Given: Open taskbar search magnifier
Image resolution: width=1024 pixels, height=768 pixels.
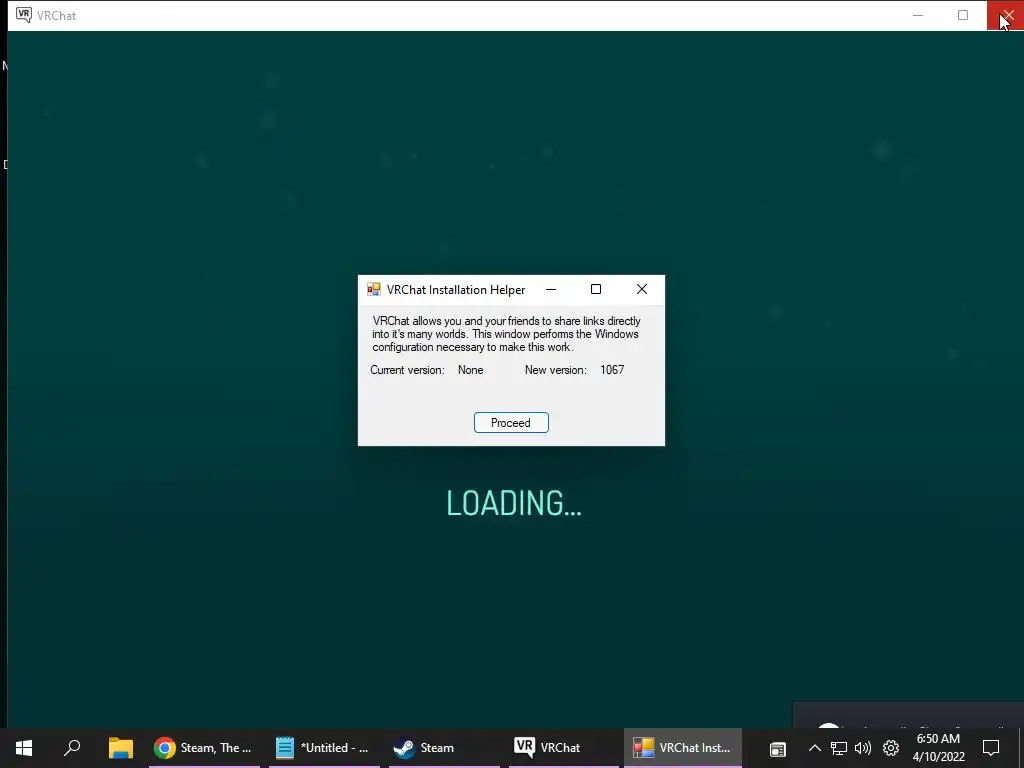Looking at the screenshot, I should (x=72, y=747).
